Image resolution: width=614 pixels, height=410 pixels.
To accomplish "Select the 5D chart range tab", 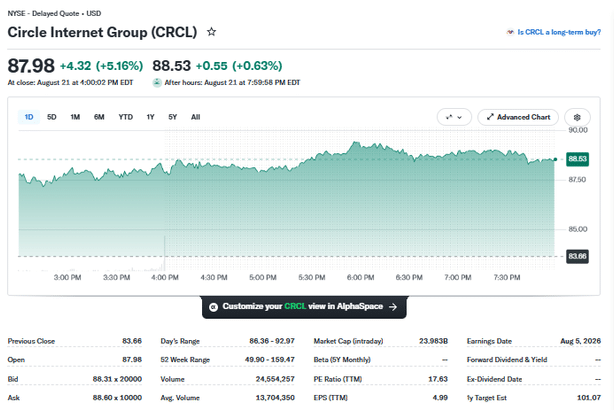I will click(52, 117).
